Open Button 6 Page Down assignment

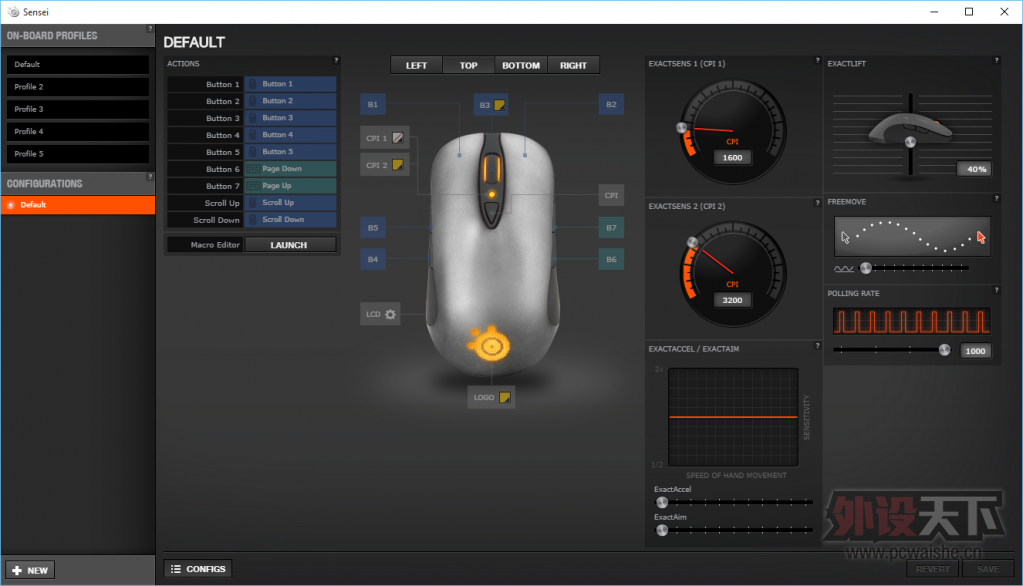click(290, 169)
